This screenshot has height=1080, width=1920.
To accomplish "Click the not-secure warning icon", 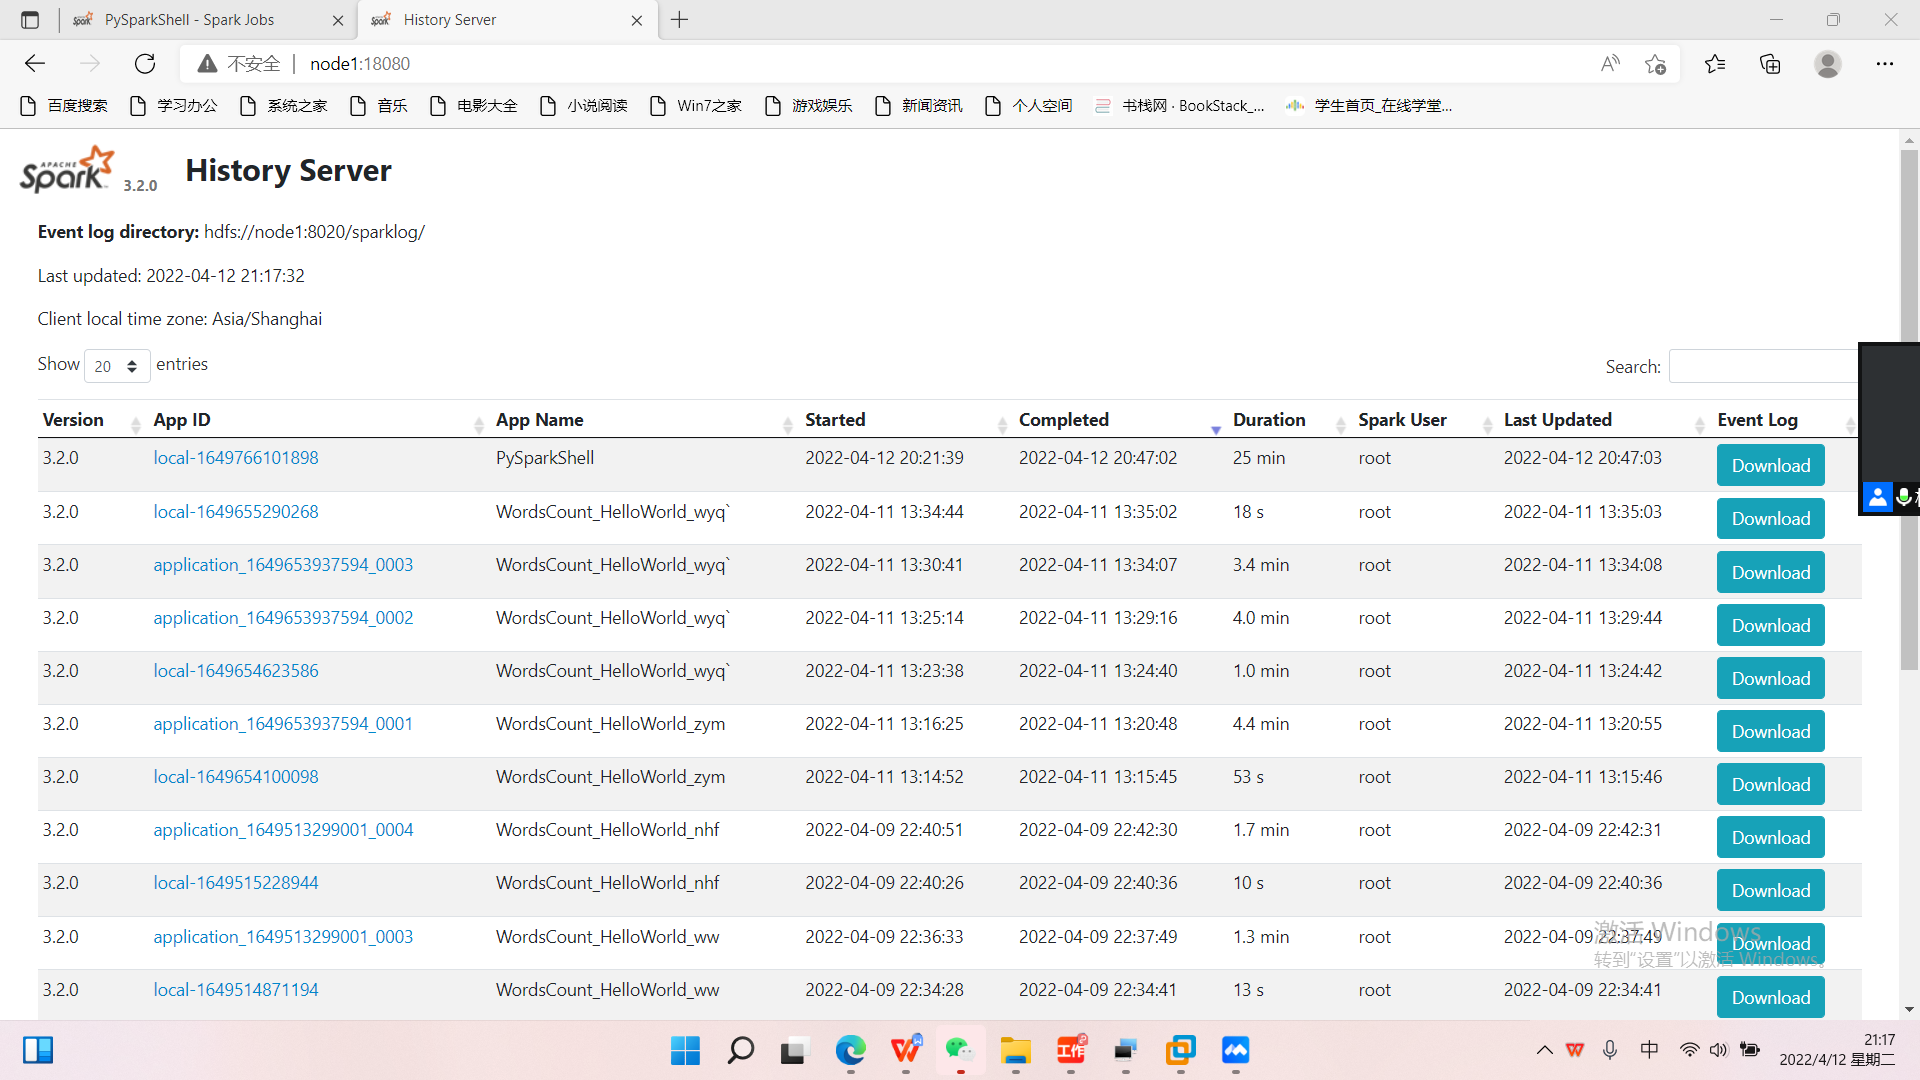I will point(207,64).
